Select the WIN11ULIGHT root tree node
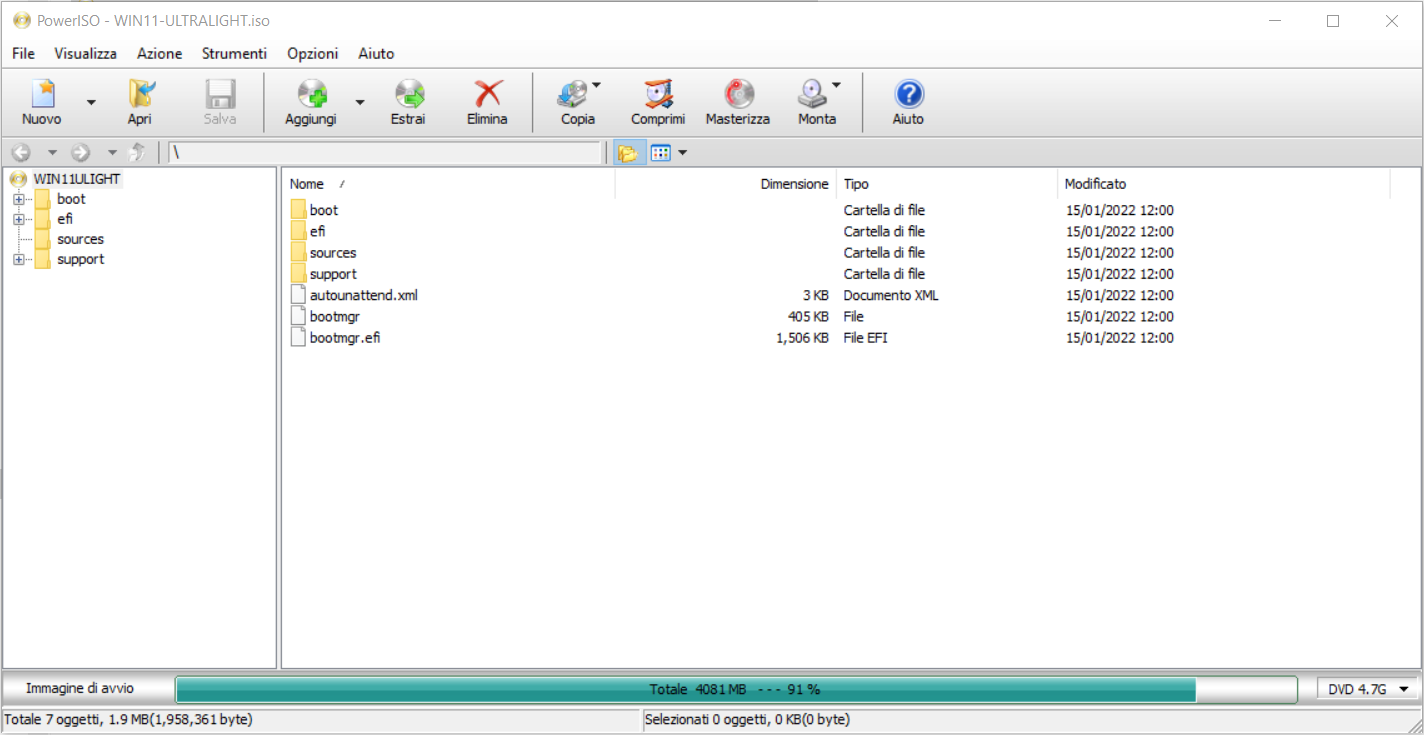Viewport: 1424px width, 735px height. tap(77, 179)
